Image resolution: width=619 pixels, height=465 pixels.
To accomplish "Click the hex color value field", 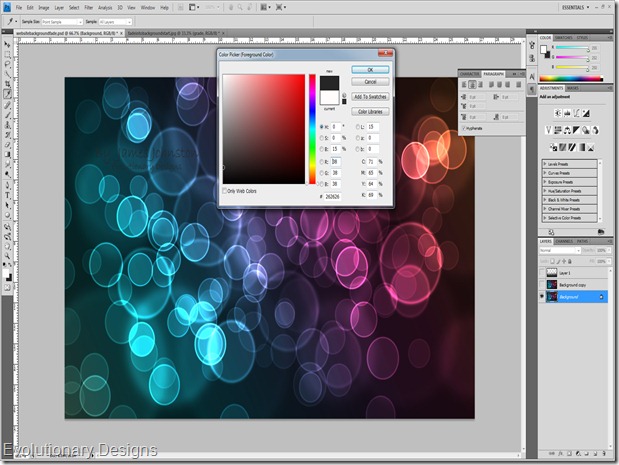I will (332, 196).
